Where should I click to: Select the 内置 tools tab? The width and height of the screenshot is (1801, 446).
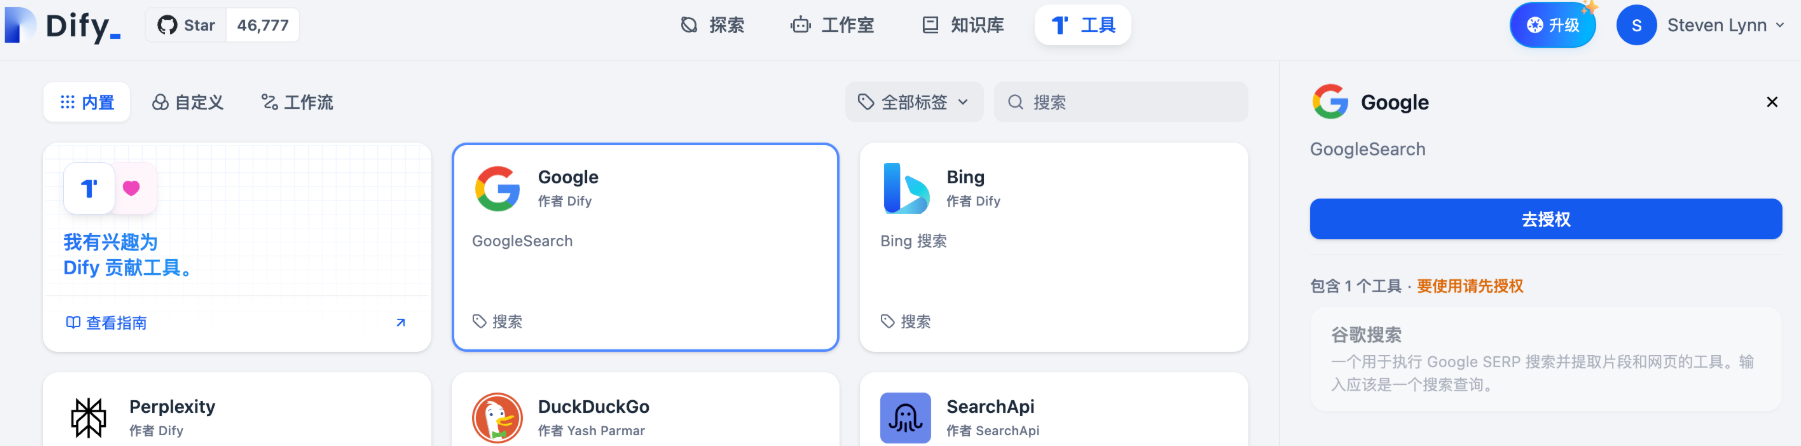point(87,102)
